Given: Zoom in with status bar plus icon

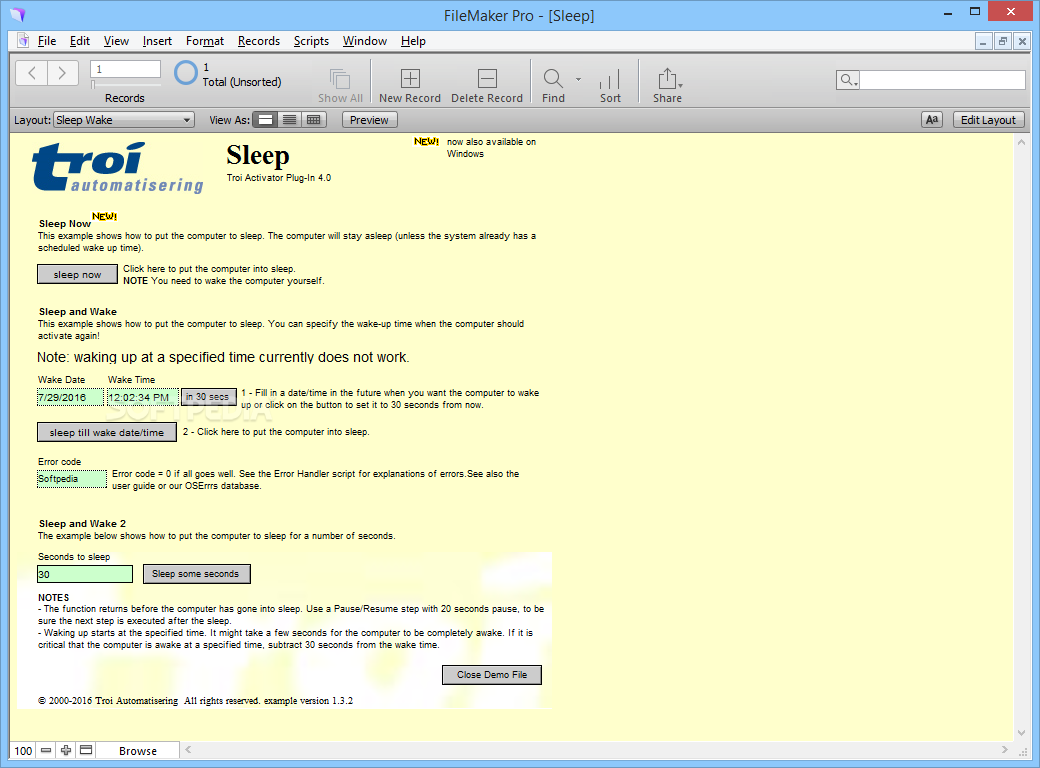Looking at the screenshot, I should coord(66,750).
